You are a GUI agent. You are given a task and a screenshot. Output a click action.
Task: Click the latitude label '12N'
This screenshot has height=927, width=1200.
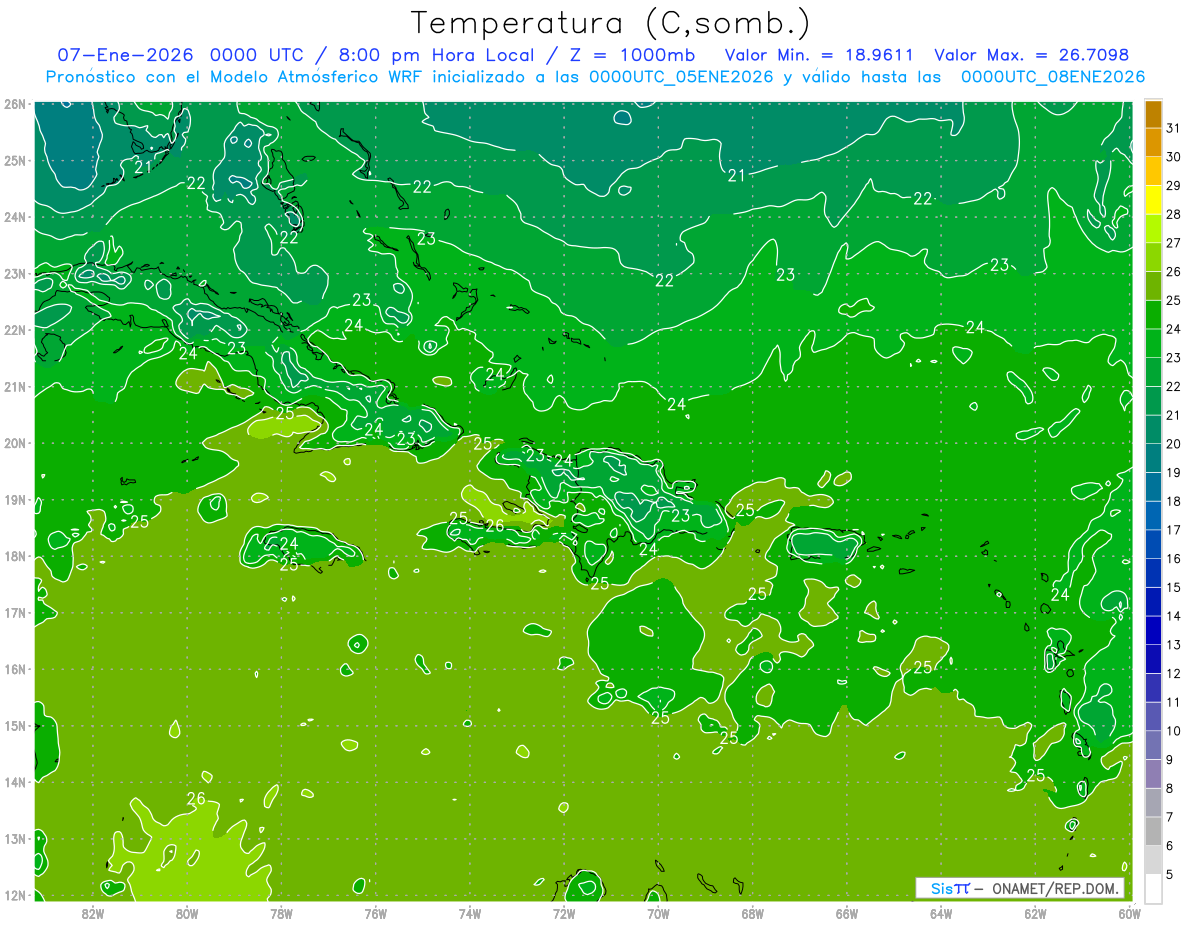click(x=15, y=895)
